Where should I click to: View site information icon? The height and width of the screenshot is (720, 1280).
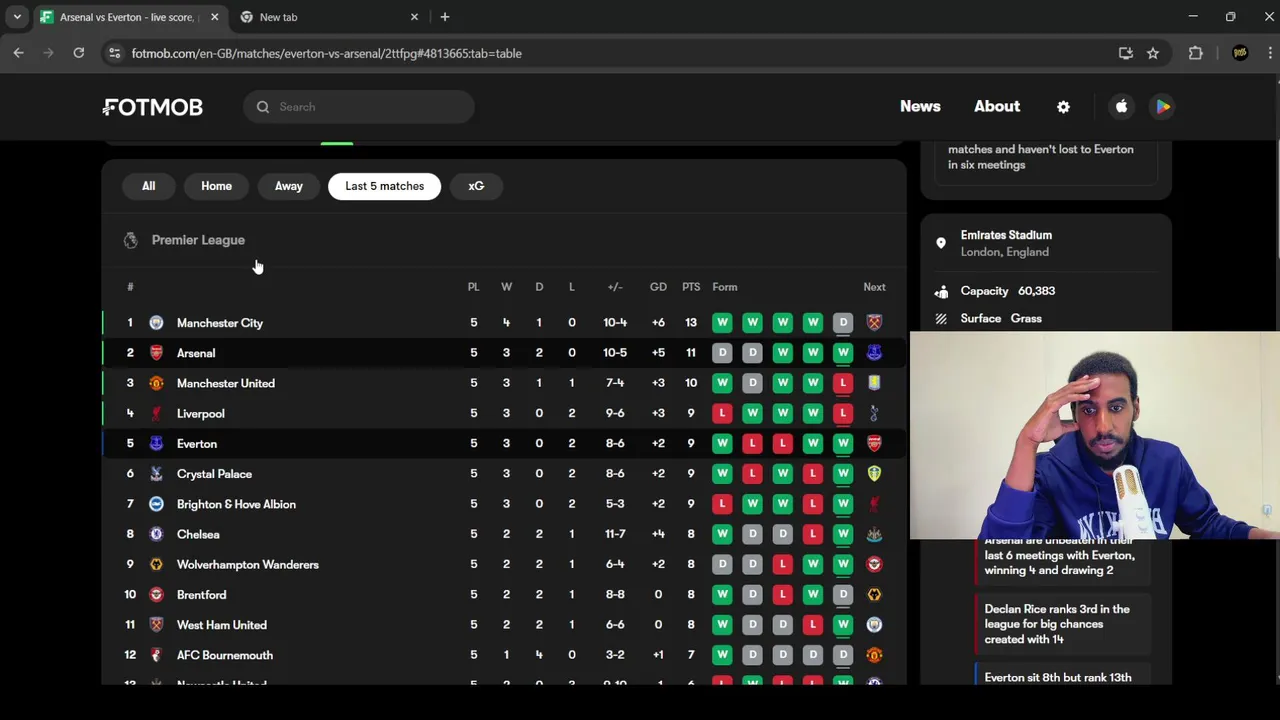[x=114, y=53]
